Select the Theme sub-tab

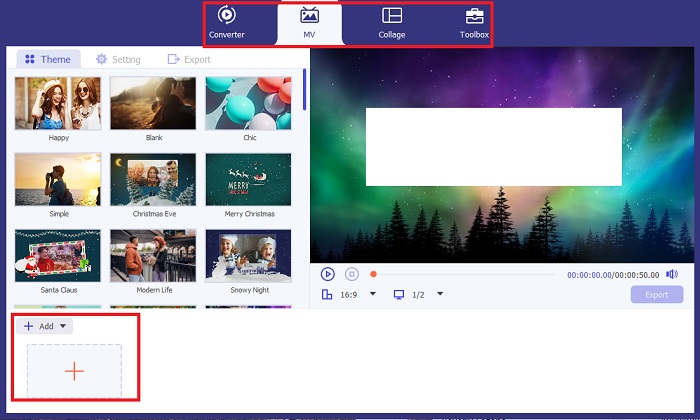tap(48, 59)
